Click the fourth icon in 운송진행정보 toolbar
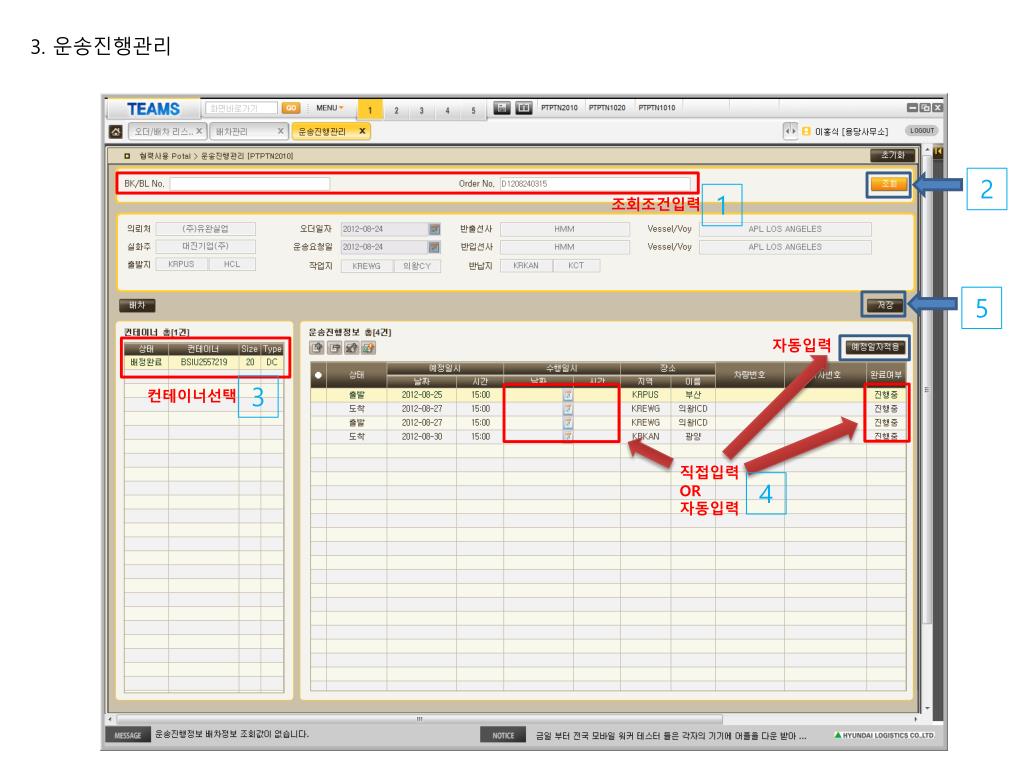 [368, 348]
